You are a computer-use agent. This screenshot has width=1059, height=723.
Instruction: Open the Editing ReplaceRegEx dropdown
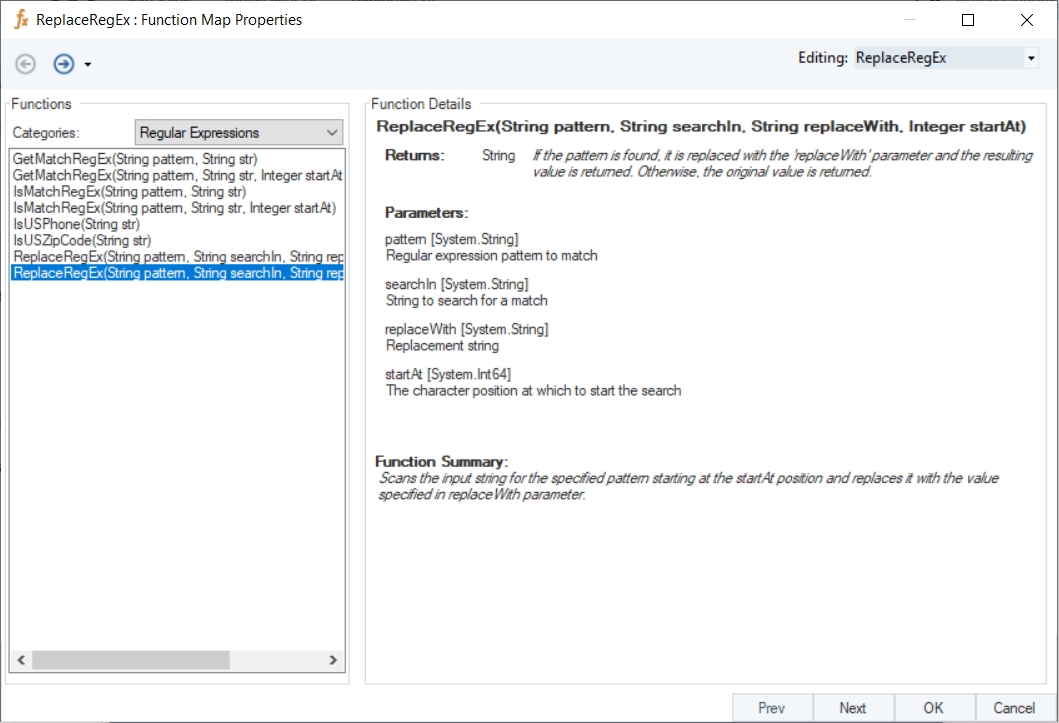click(x=1031, y=59)
